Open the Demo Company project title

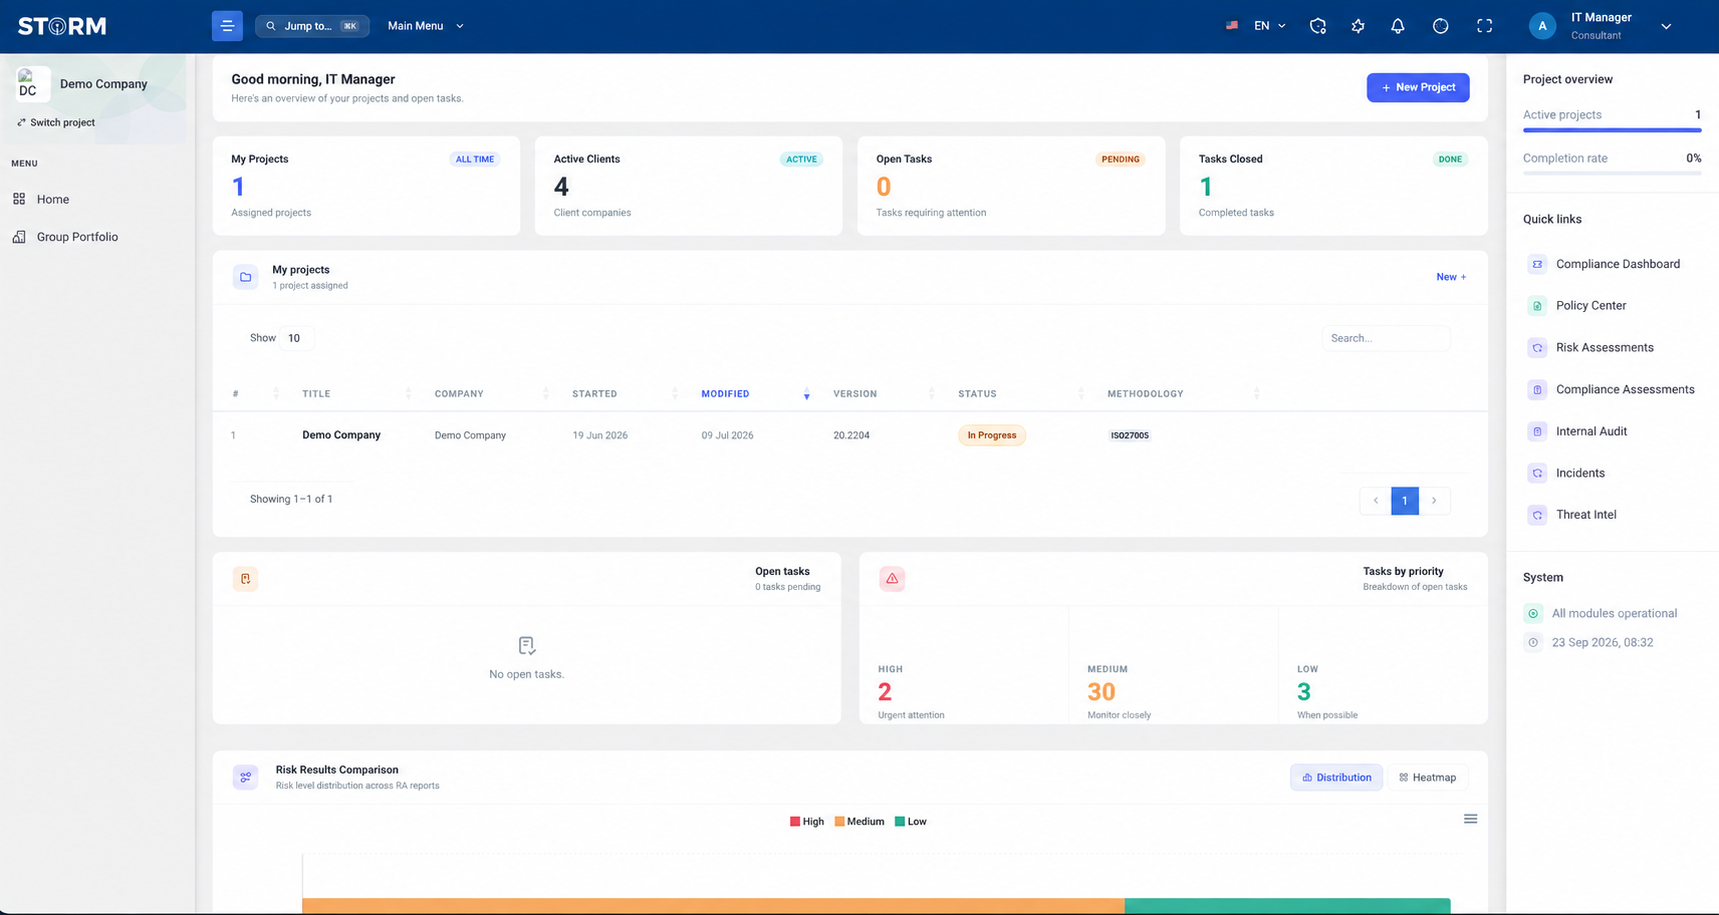coord(341,435)
